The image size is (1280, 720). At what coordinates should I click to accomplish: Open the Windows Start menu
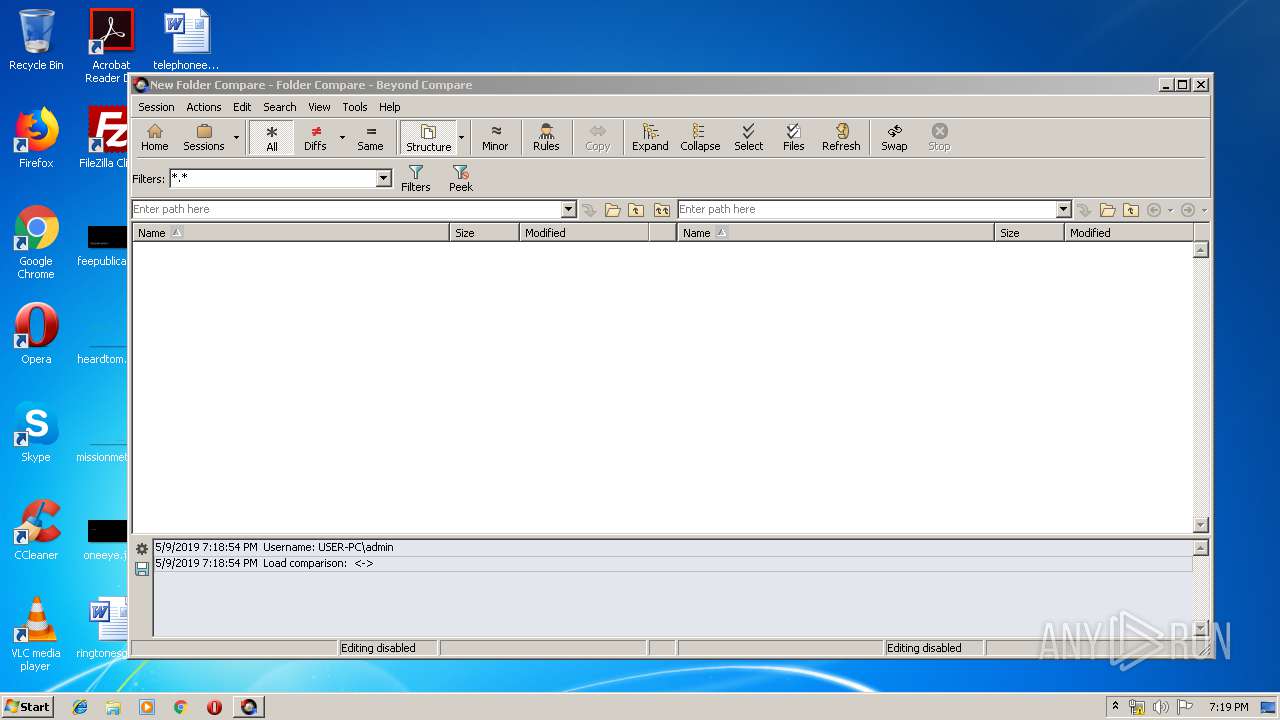pyautogui.click(x=27, y=706)
